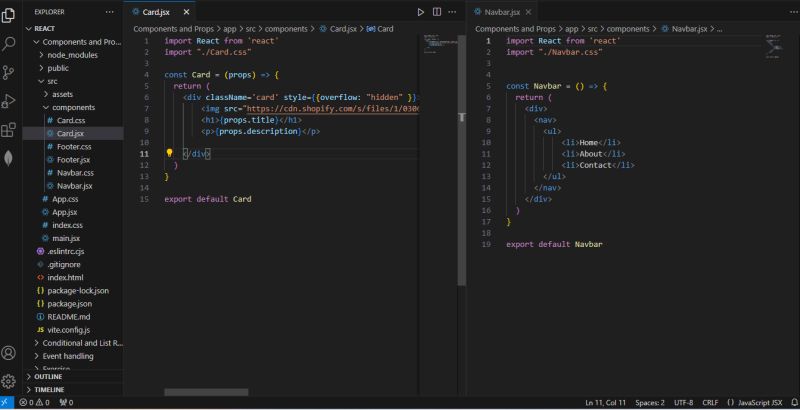Open the Search view in activity bar
Viewport: 800px width, 410px height.
click(9, 44)
